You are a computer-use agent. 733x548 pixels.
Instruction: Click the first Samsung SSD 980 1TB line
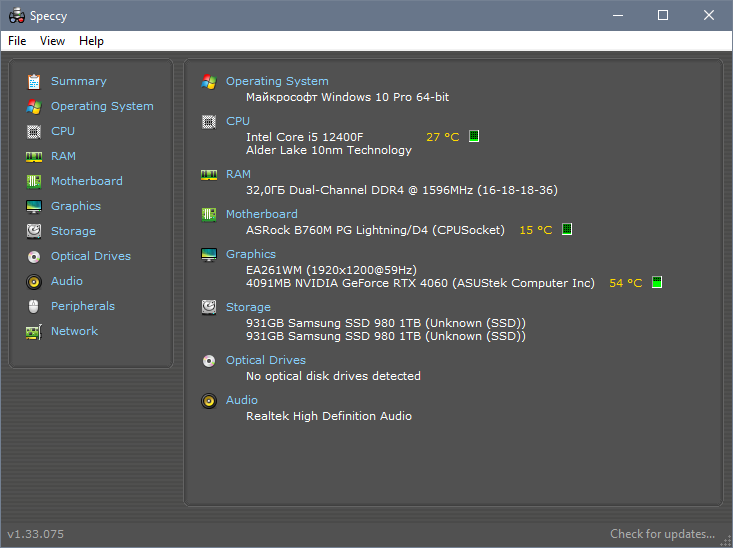click(x=386, y=323)
